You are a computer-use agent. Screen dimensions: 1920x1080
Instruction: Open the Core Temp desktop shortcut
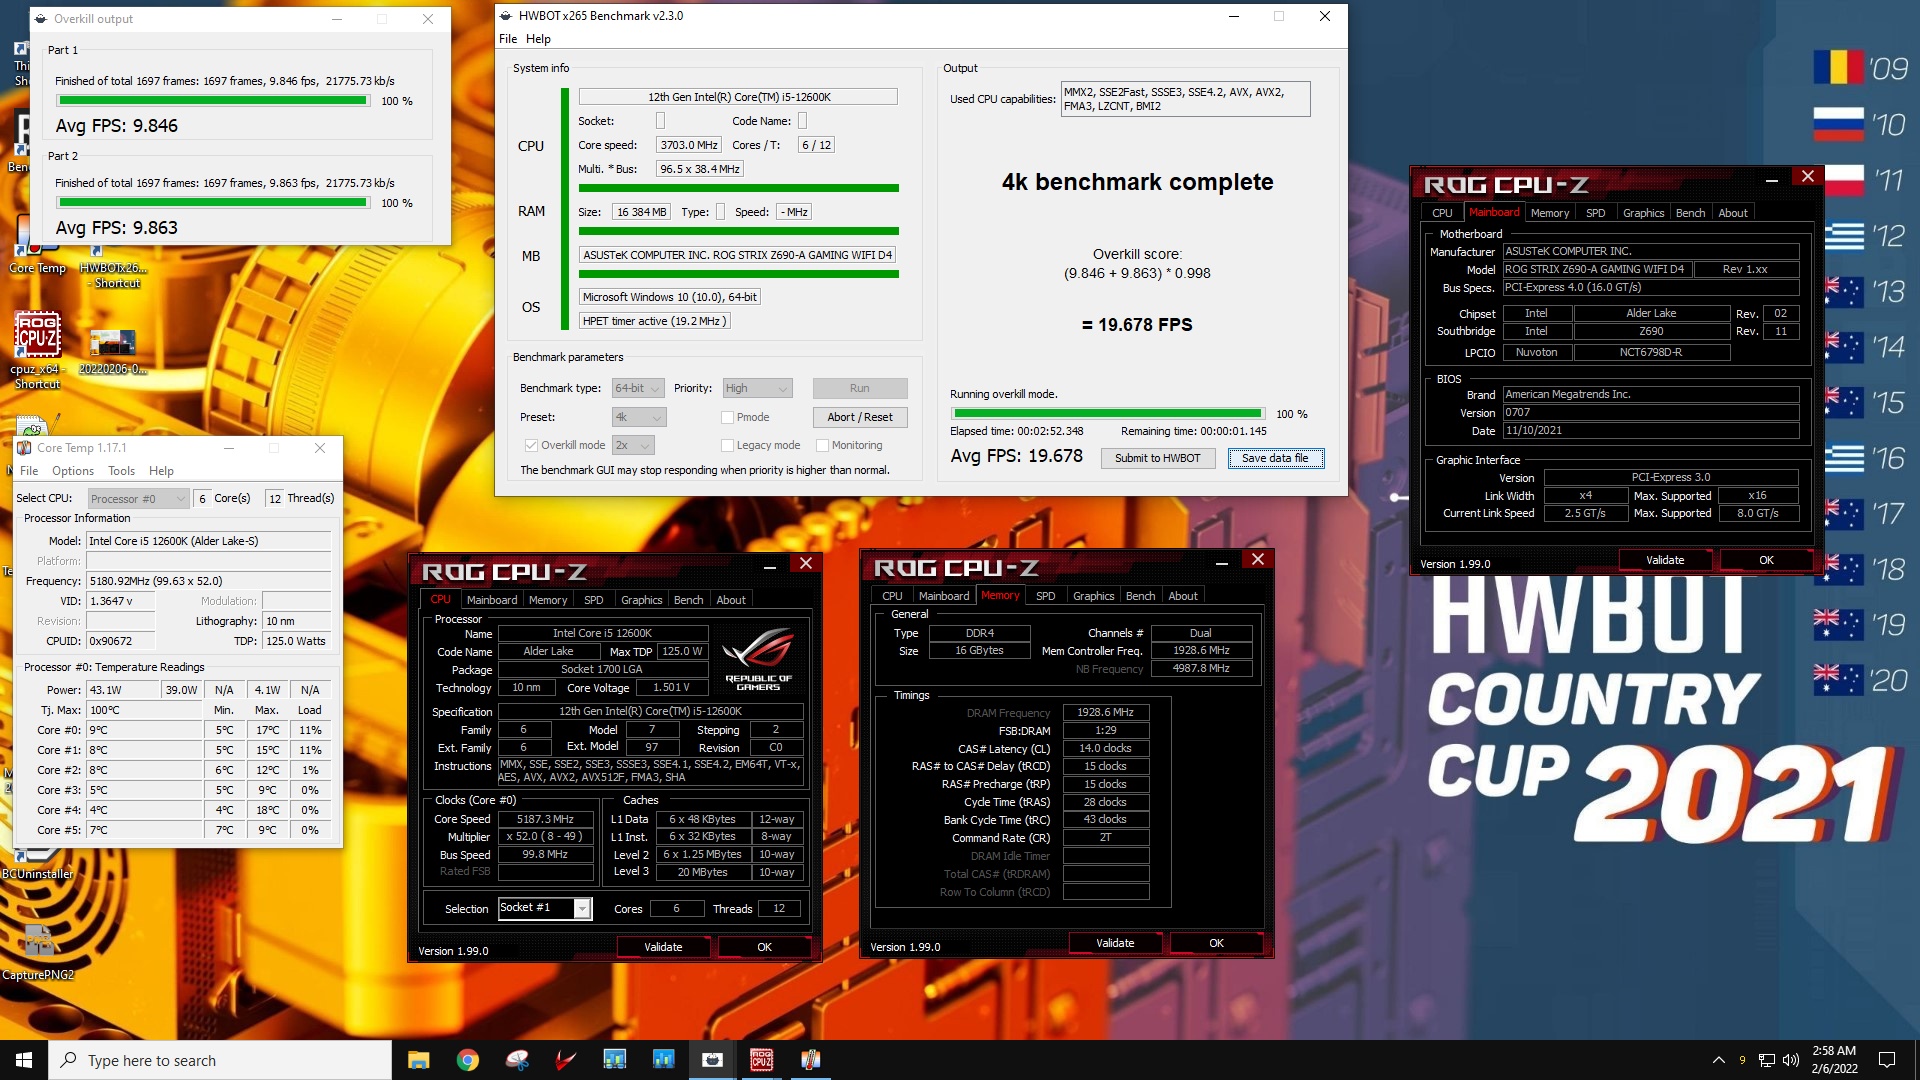click(36, 245)
